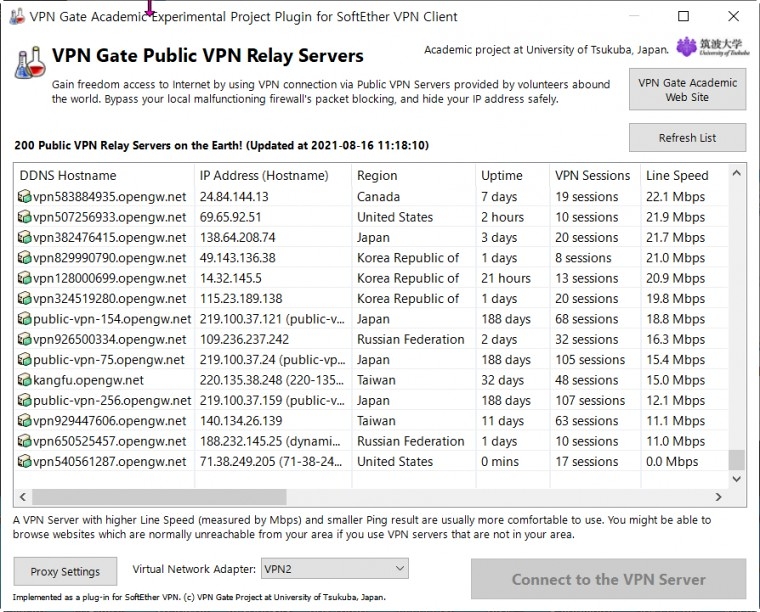Screen dimensions: 760x612
Task: Click server icon for public-vpn-154.opengw.net
Action: click(x=24, y=319)
